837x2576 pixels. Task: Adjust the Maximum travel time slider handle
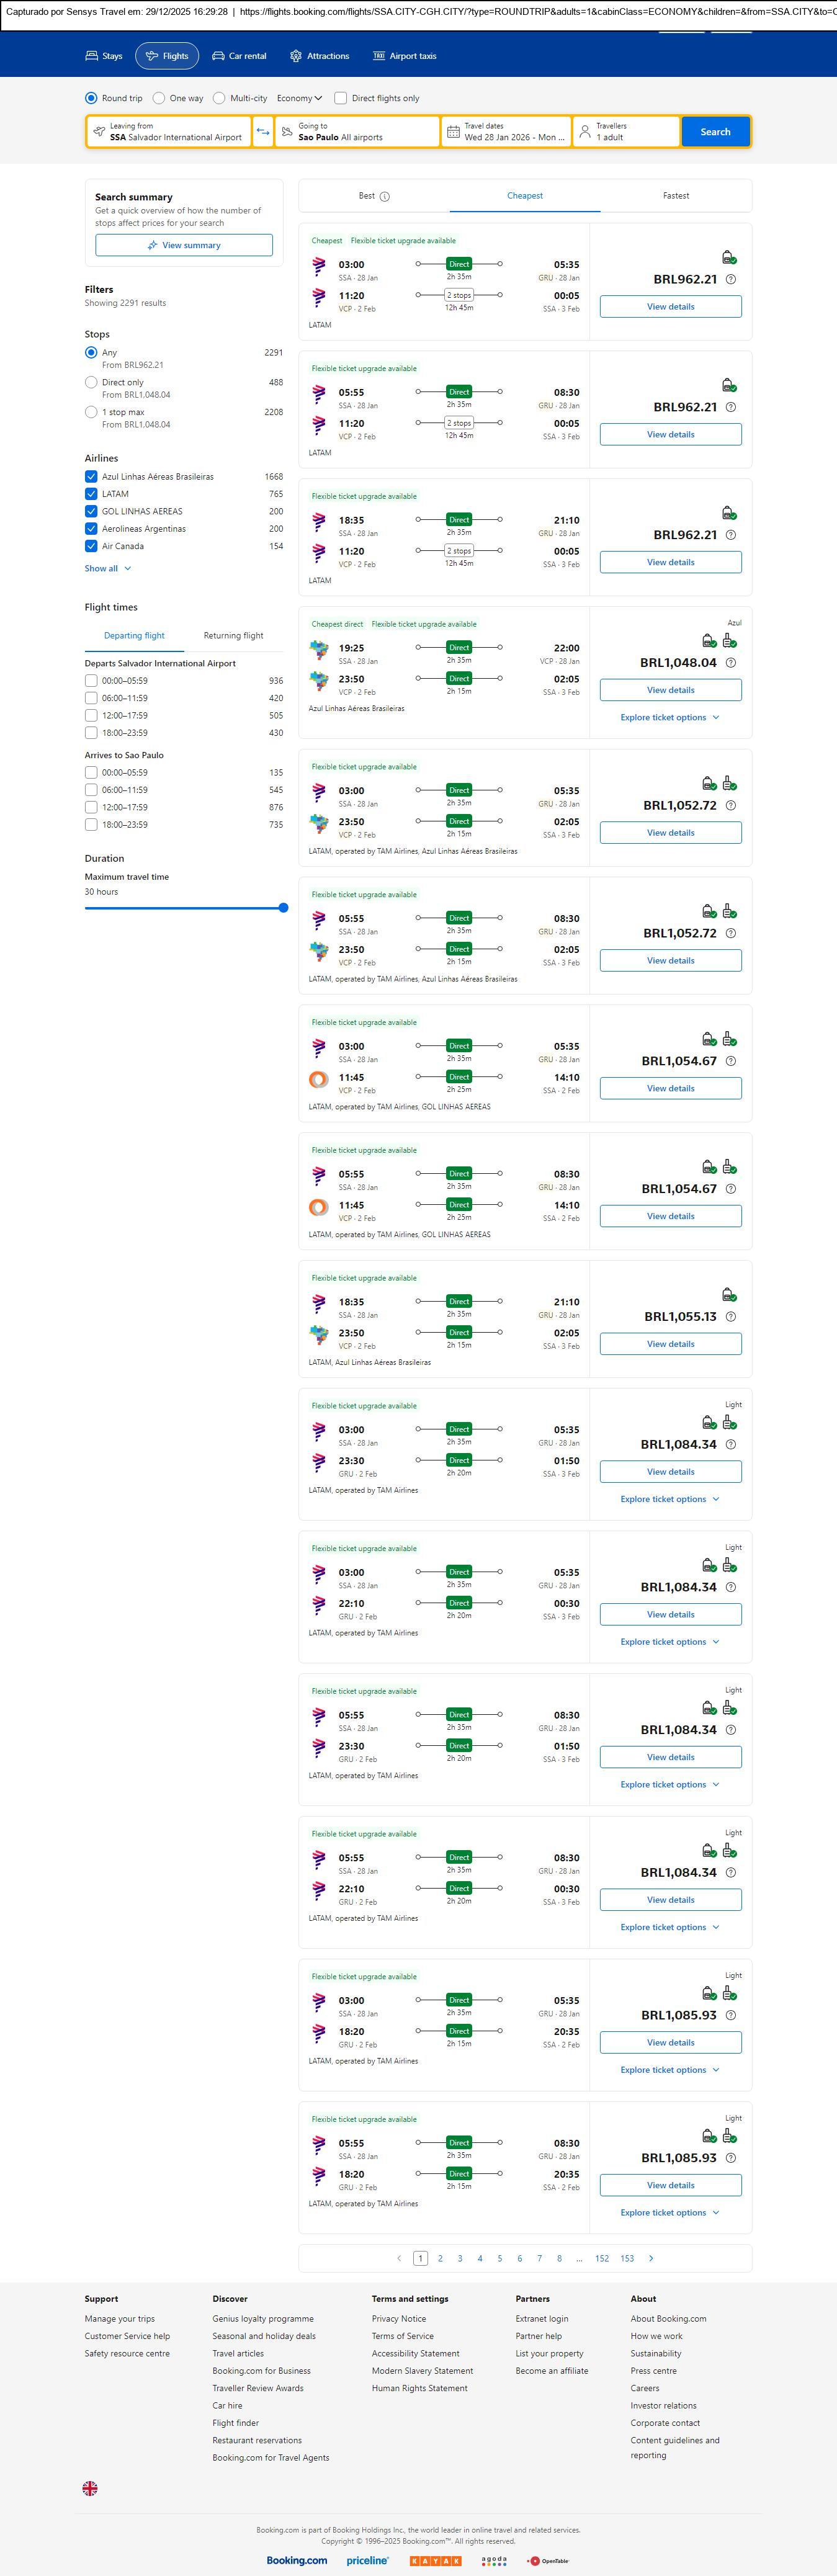tap(283, 908)
